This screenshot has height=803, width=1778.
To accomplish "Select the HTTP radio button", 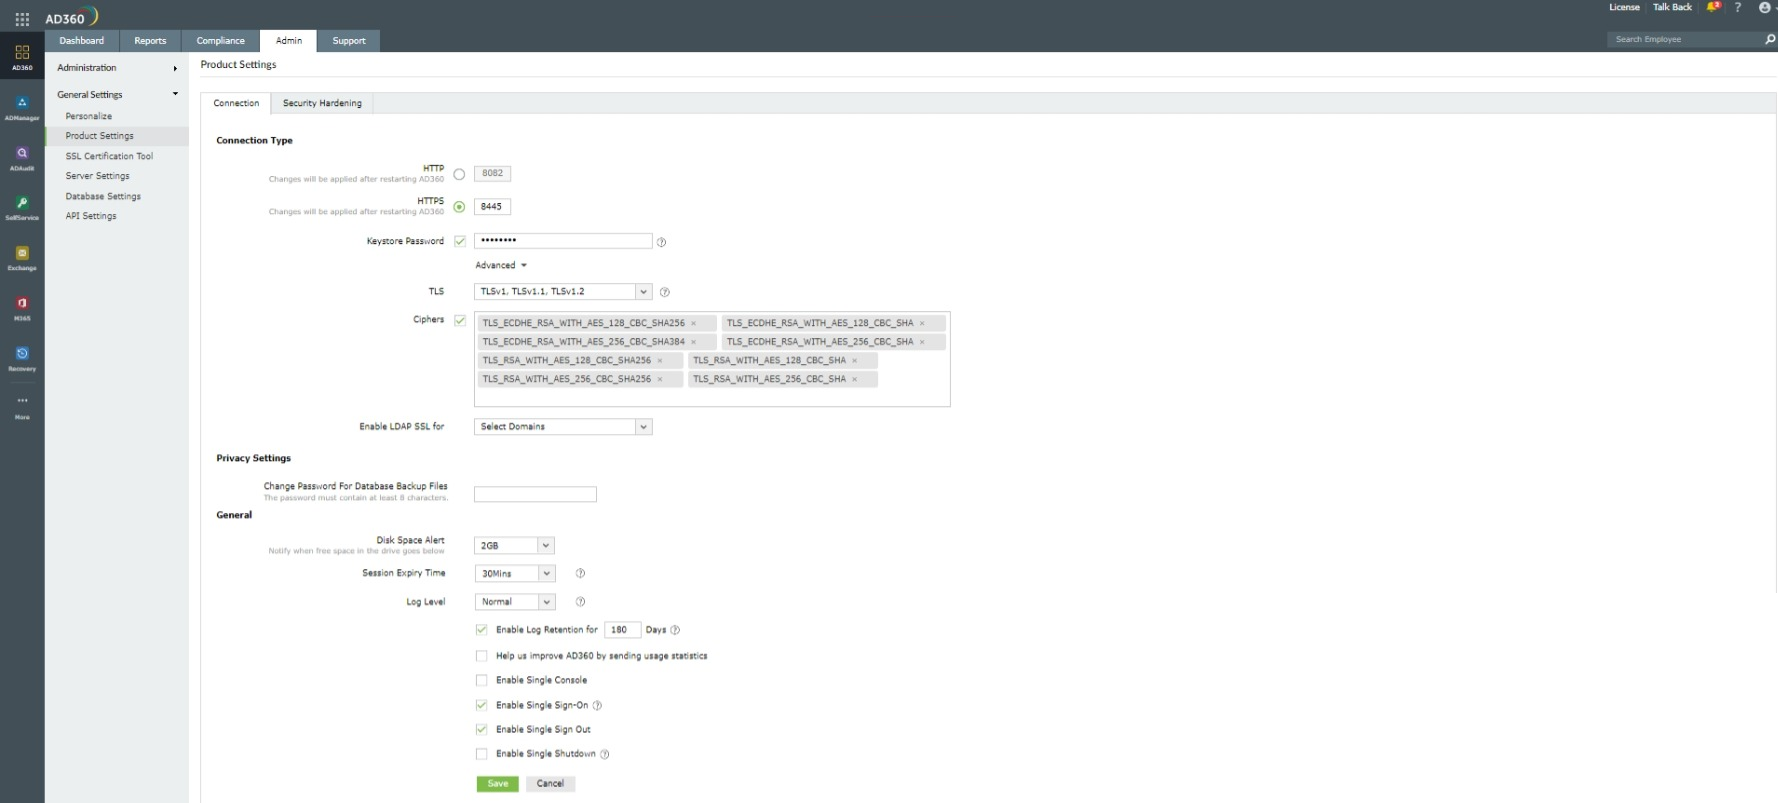I will 459,174.
